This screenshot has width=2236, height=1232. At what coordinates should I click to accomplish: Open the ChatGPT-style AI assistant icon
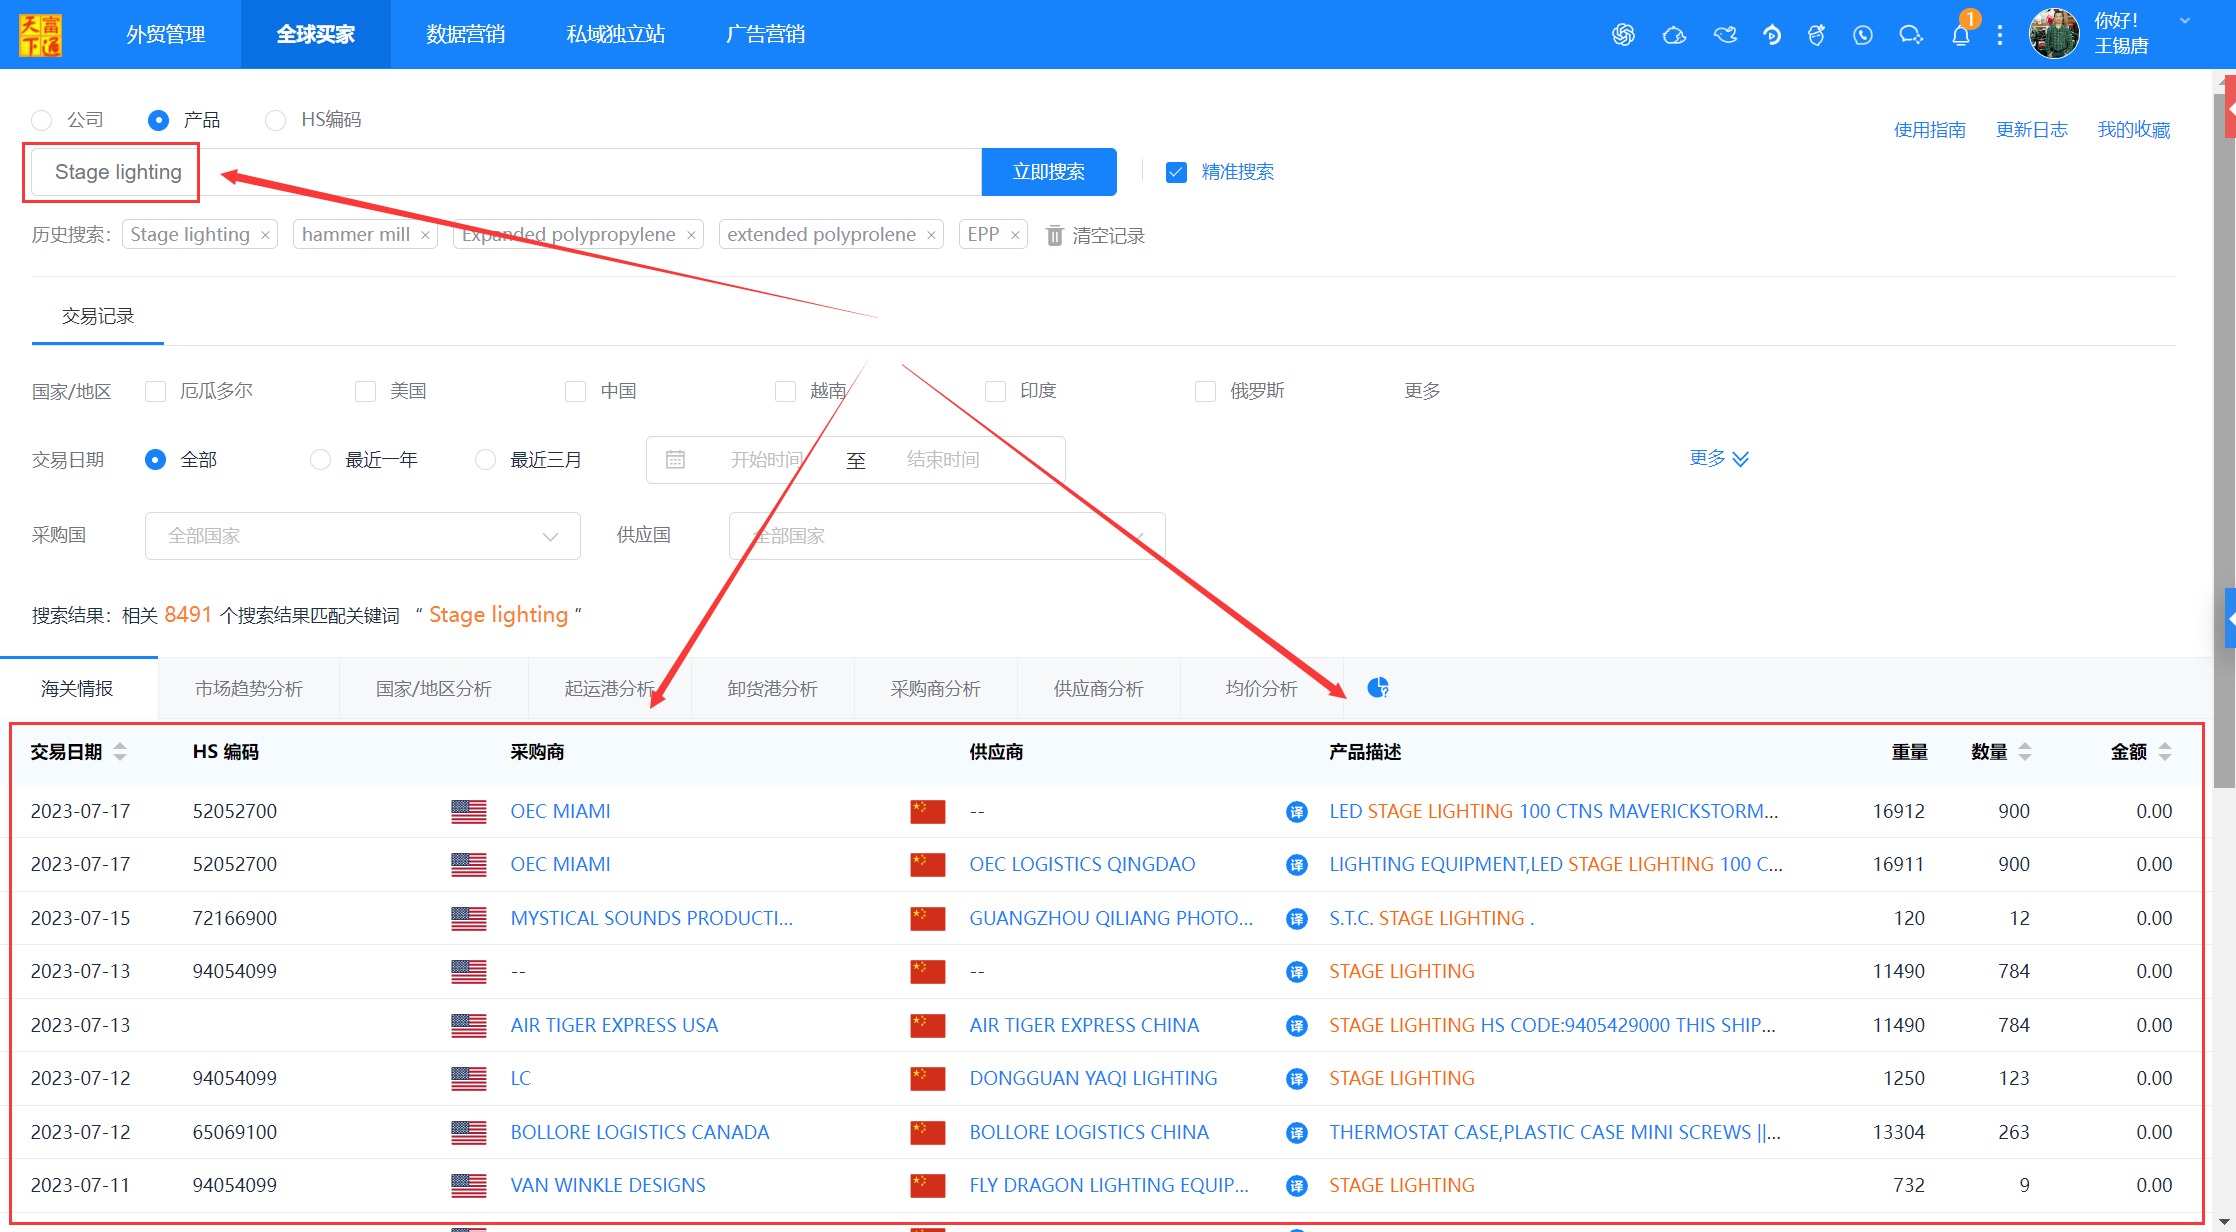coord(1623,35)
